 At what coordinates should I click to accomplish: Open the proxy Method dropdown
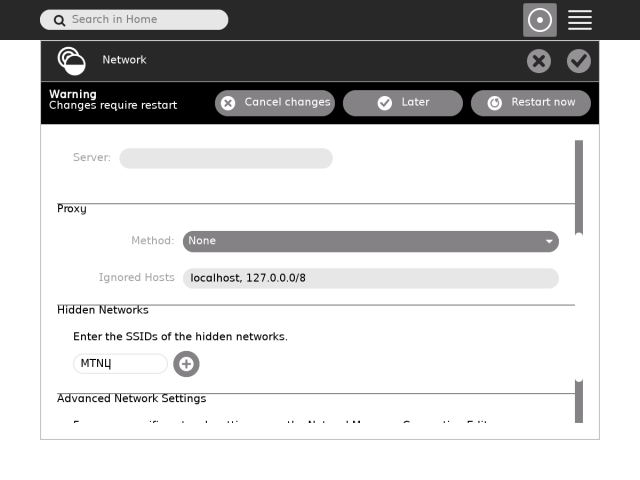[x=370, y=241]
